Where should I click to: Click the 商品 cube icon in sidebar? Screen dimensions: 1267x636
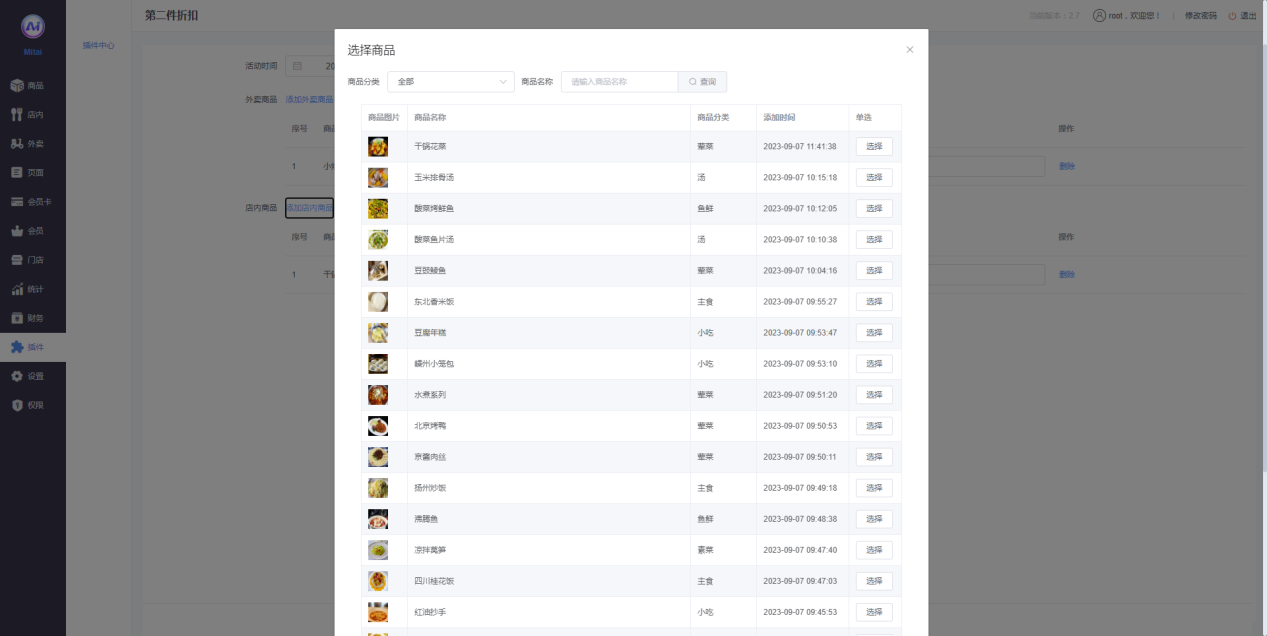(17, 86)
